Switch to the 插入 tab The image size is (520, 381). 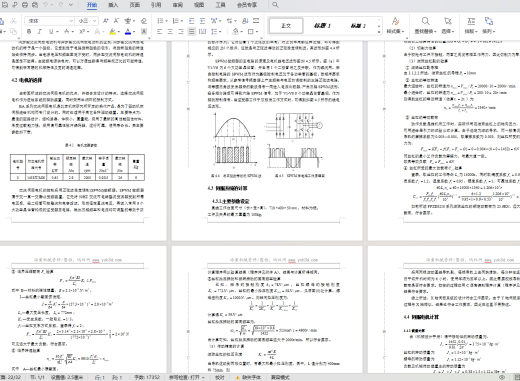113,5
